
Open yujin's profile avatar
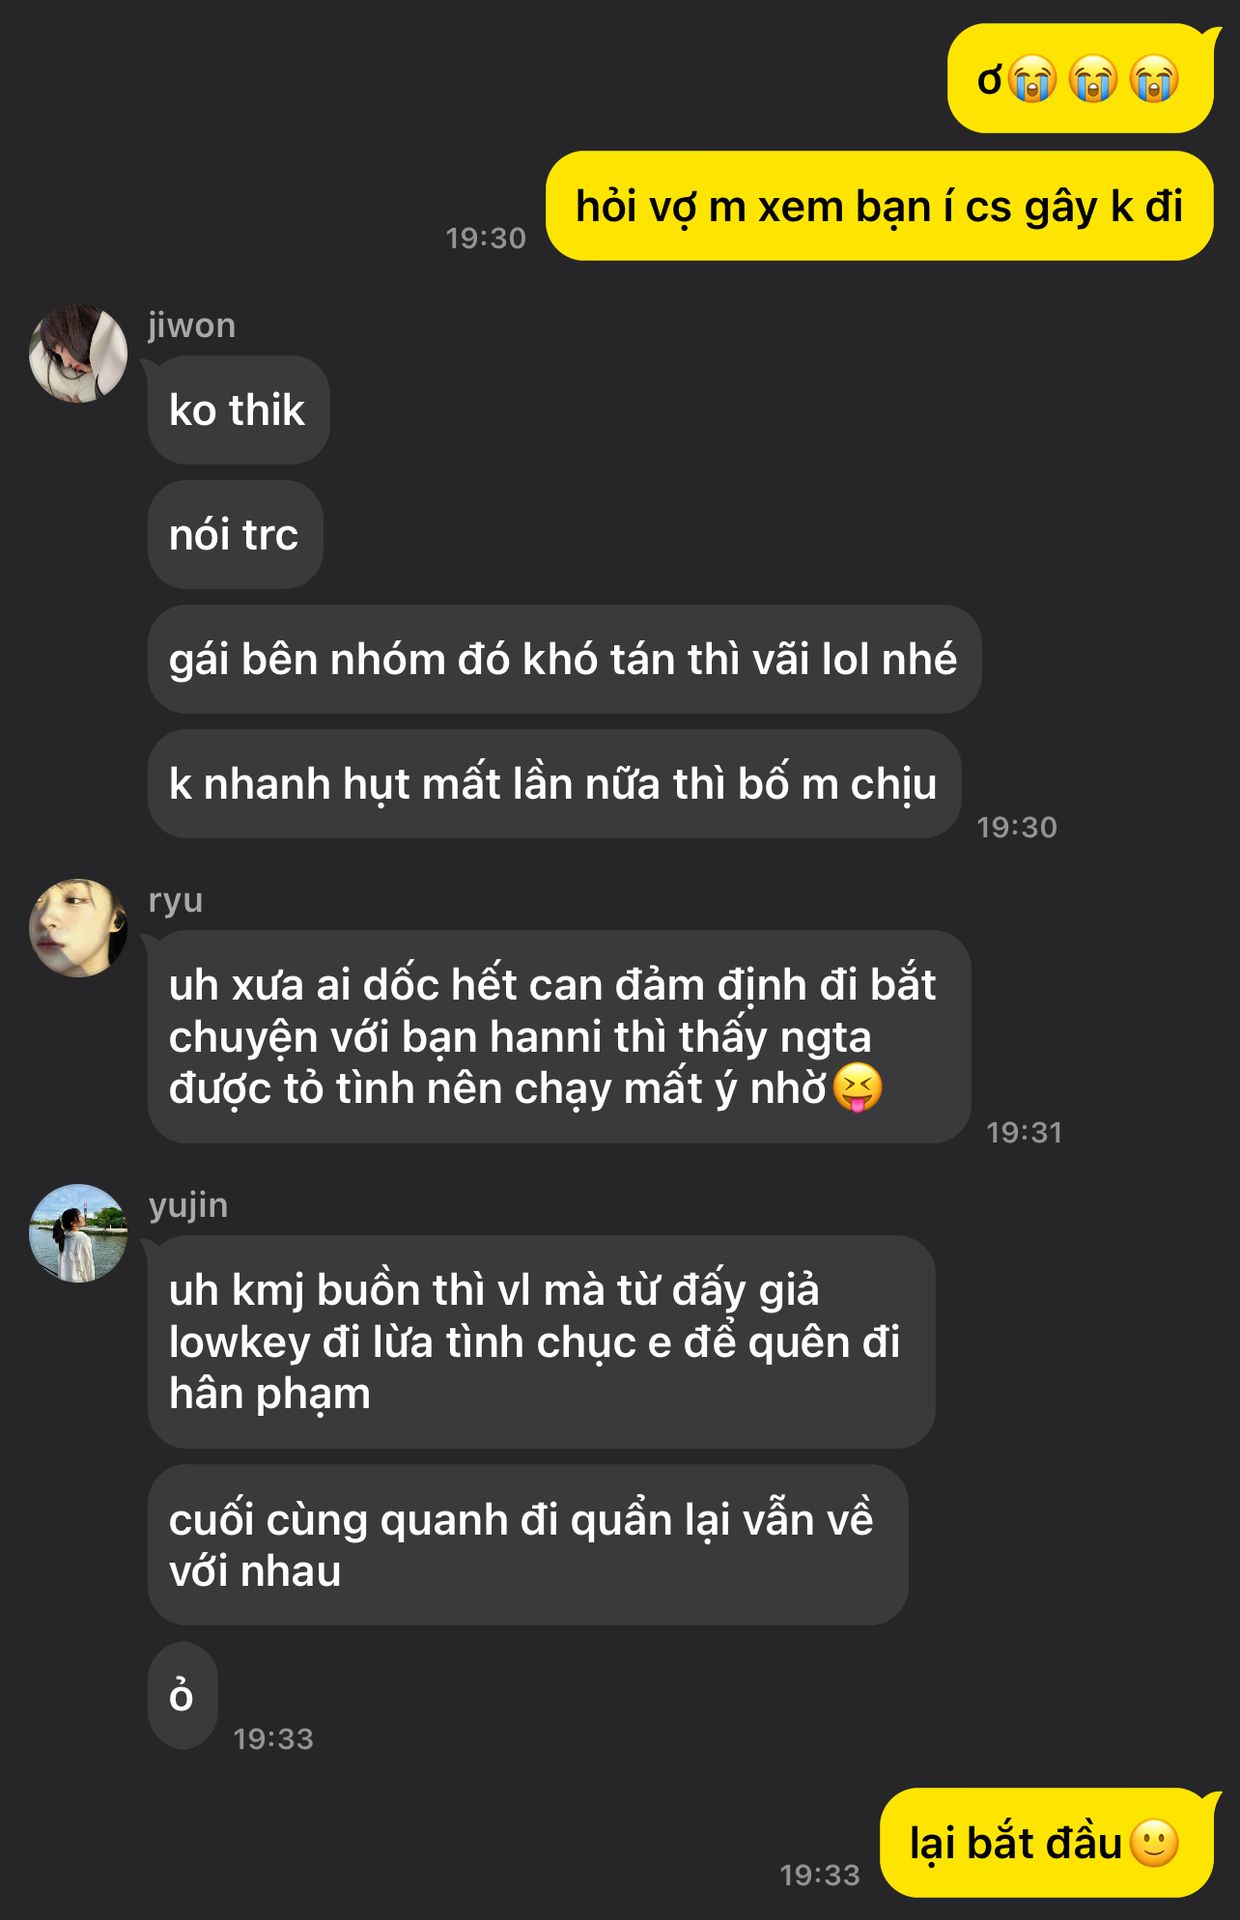coord(78,1233)
